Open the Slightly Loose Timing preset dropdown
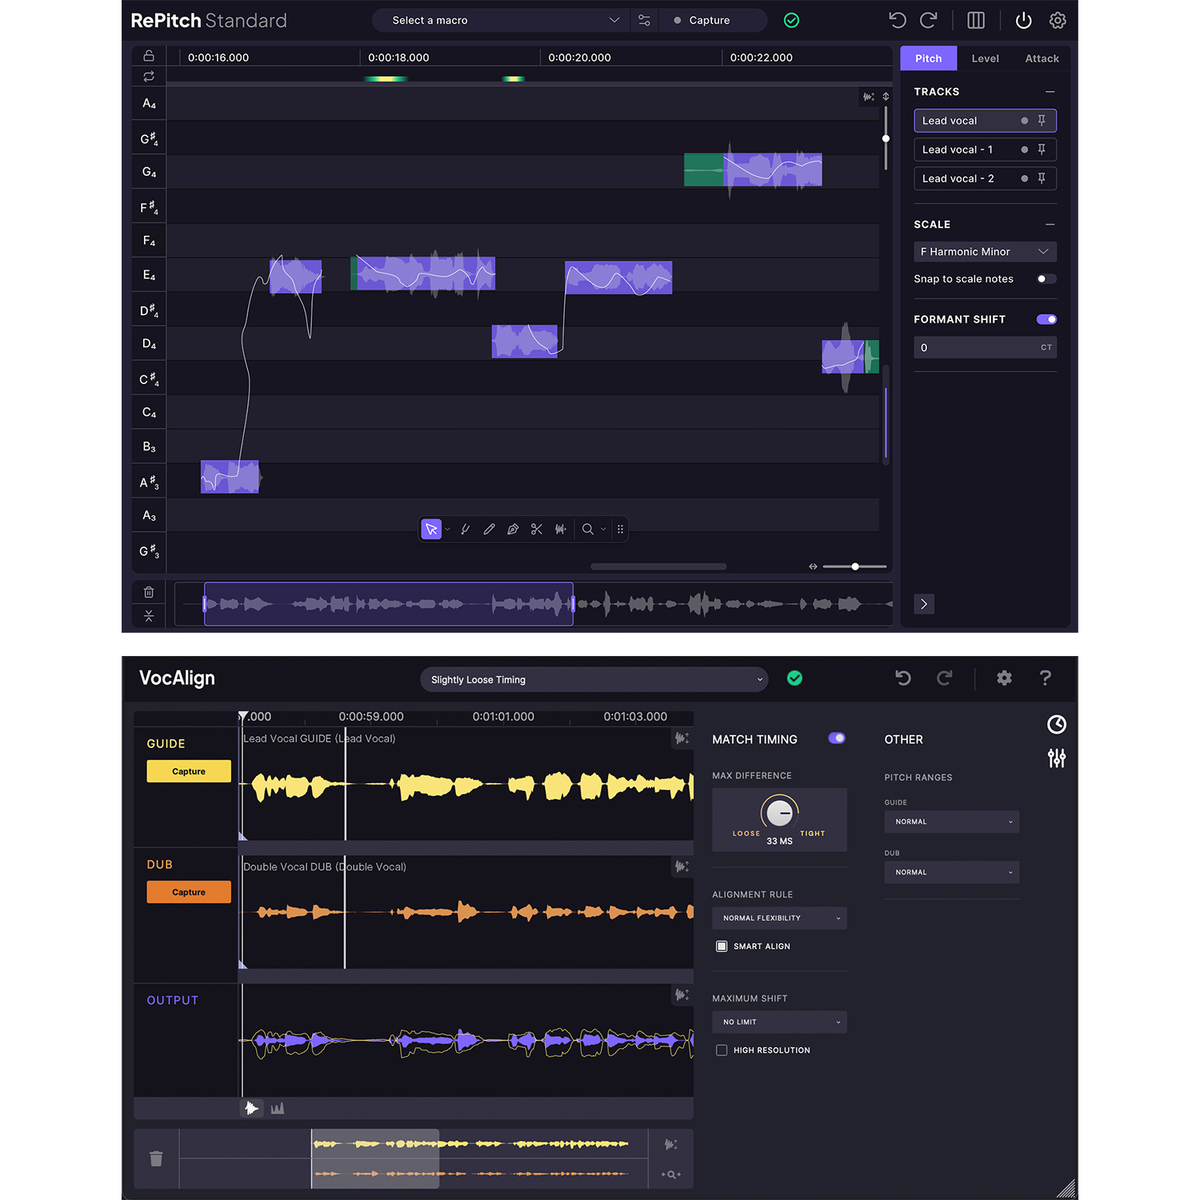Image resolution: width=1200 pixels, height=1200 pixels. coord(593,679)
